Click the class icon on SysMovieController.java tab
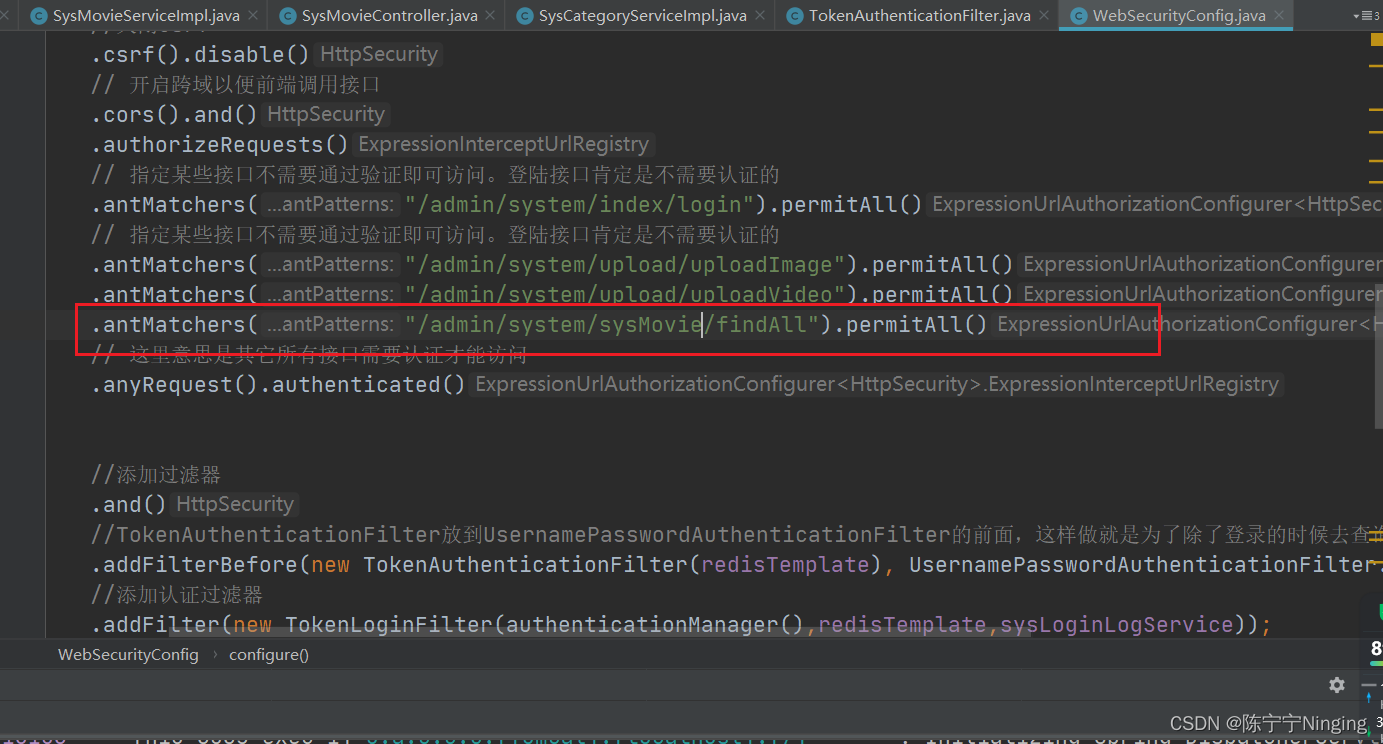Viewport: 1383px width, 744px height. [288, 16]
